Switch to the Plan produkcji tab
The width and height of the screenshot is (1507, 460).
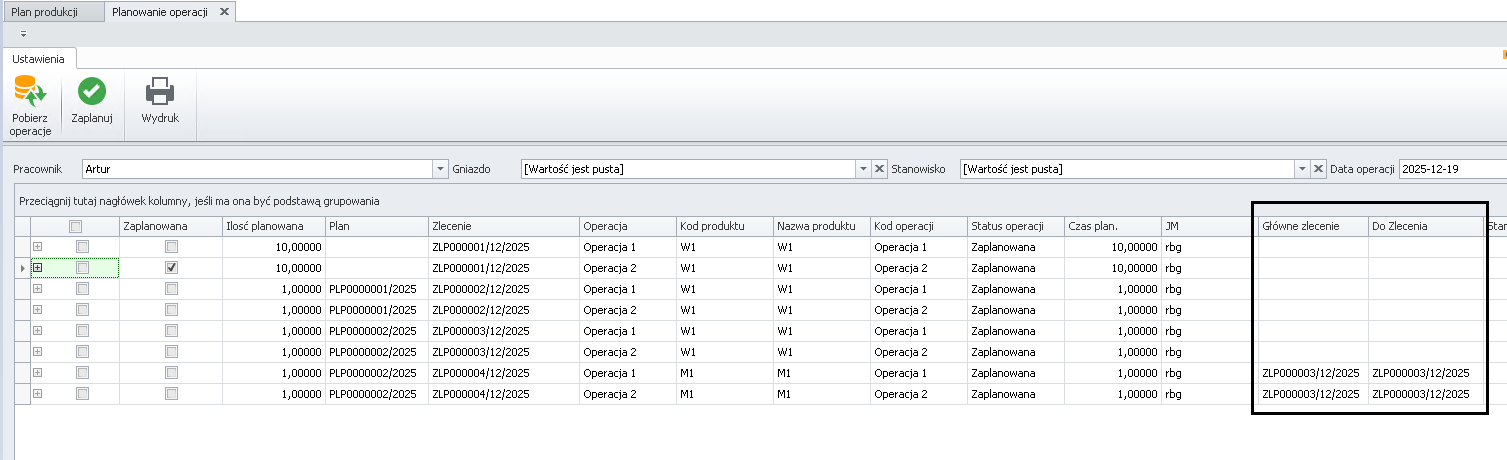51,11
